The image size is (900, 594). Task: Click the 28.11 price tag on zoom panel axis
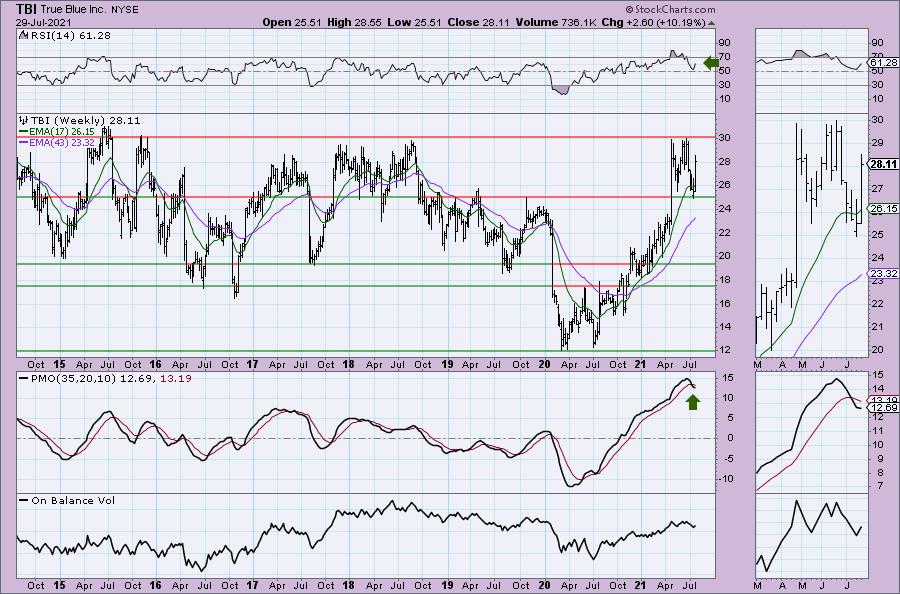884,164
